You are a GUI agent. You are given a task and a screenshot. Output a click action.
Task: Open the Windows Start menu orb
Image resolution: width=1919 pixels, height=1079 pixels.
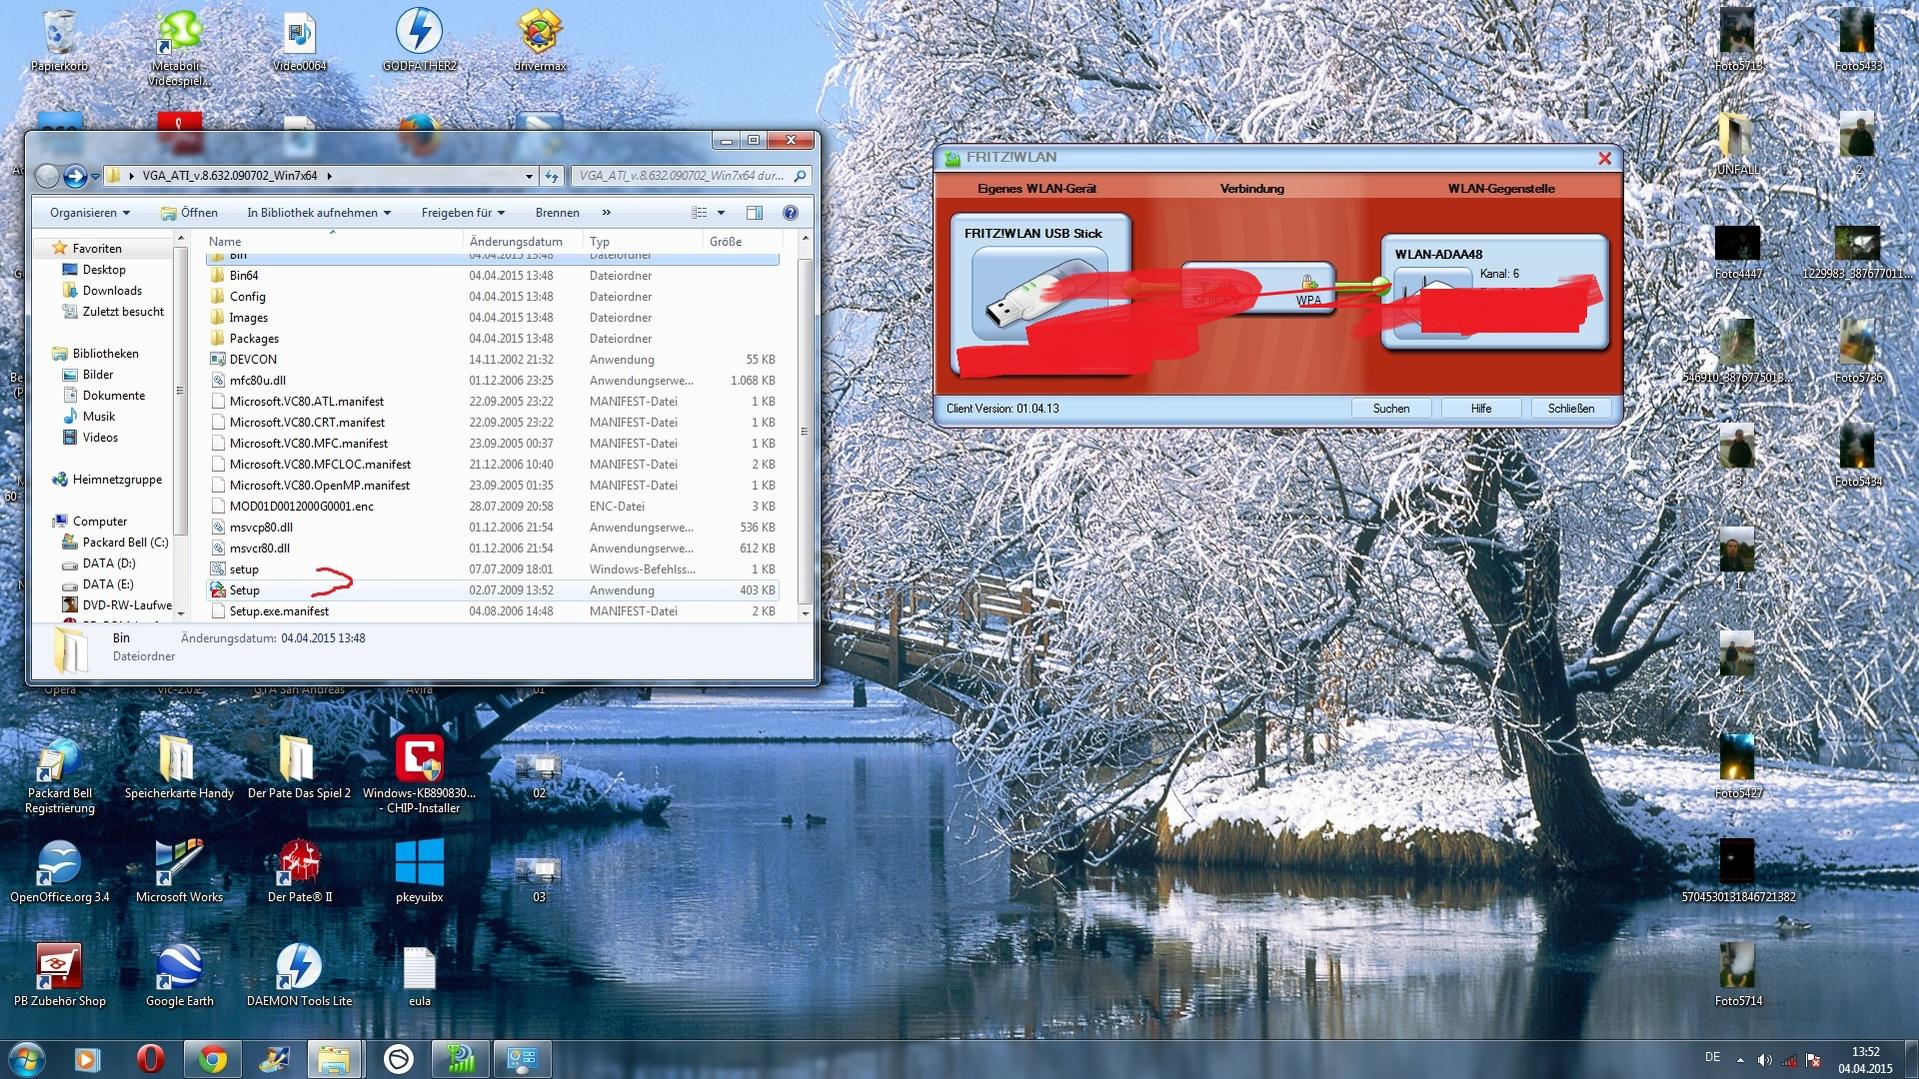27,1058
